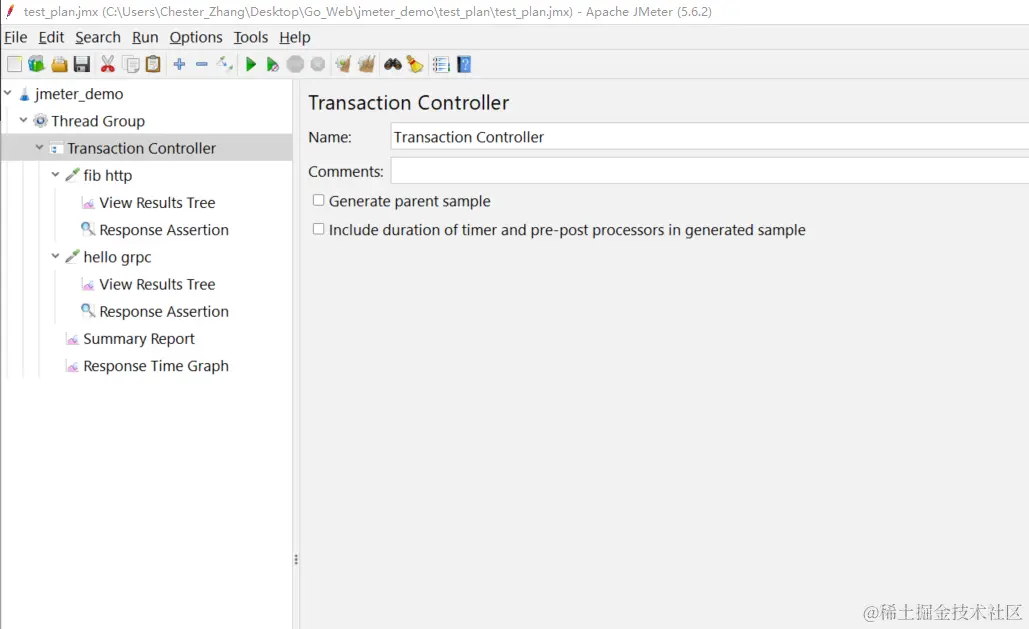
Task: Open the Run menu
Action: (145, 37)
